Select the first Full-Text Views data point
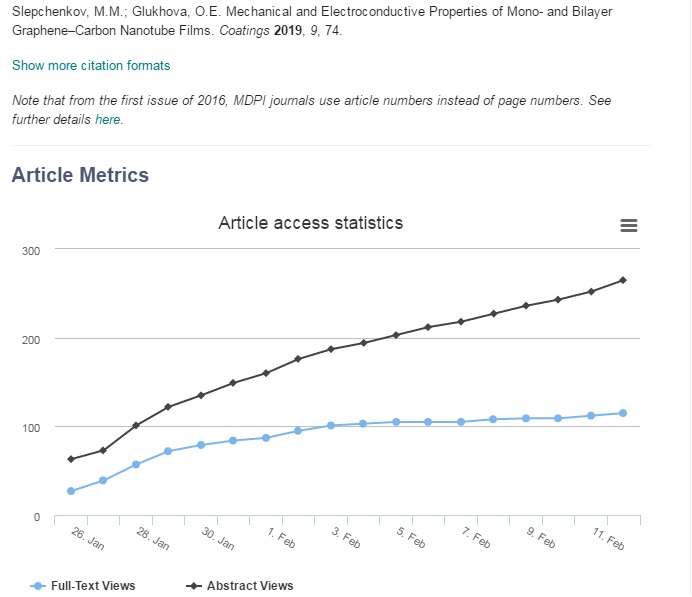 [71, 491]
